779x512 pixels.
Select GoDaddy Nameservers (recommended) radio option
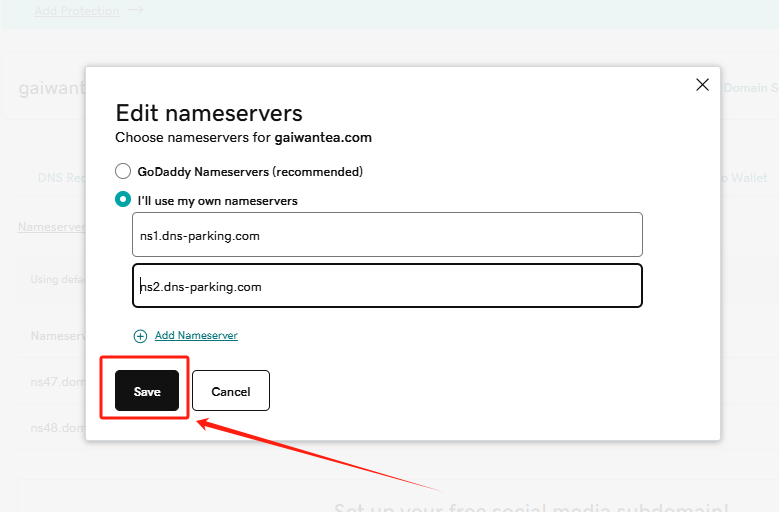tap(123, 171)
